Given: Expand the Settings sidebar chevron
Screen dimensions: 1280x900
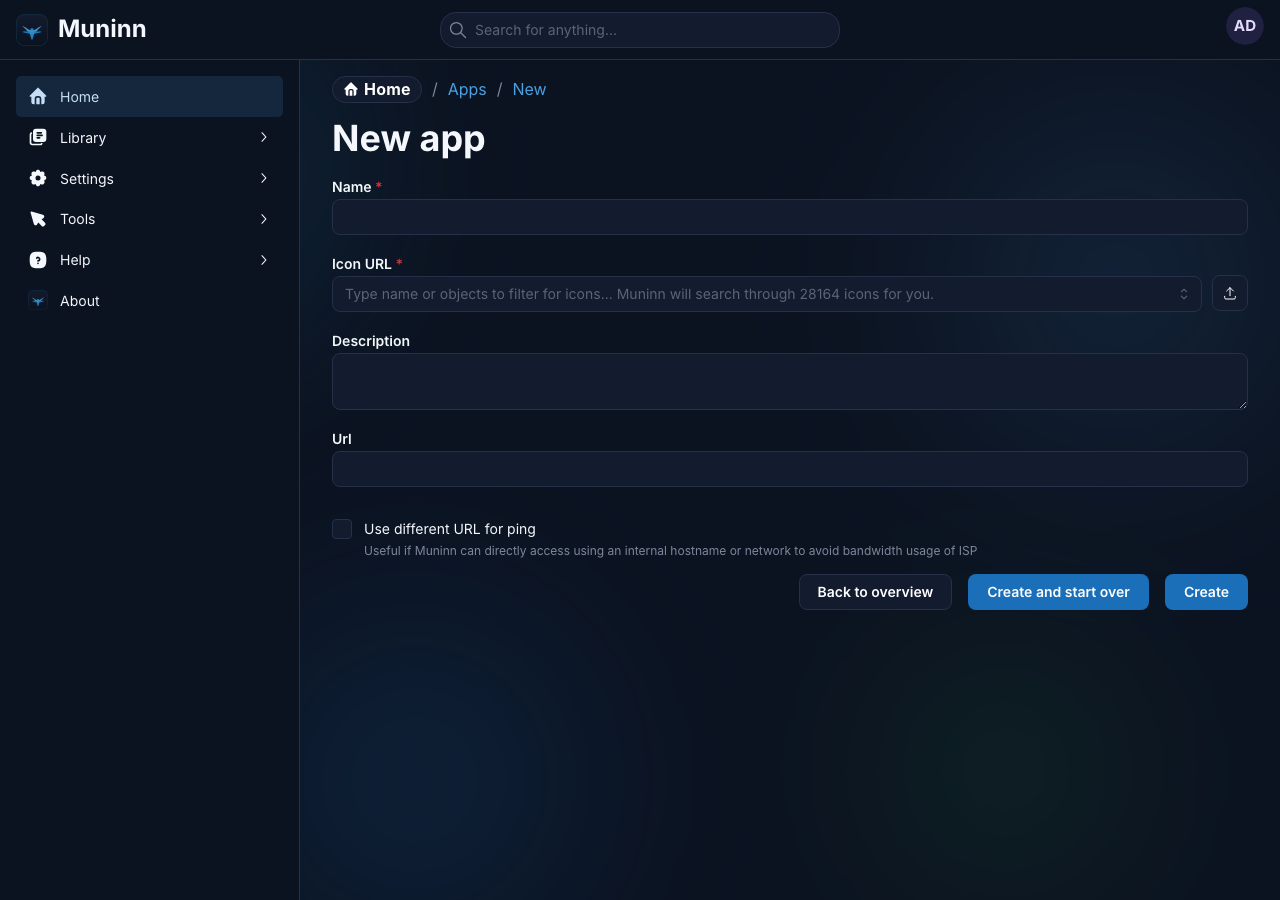Looking at the screenshot, I should [x=264, y=178].
